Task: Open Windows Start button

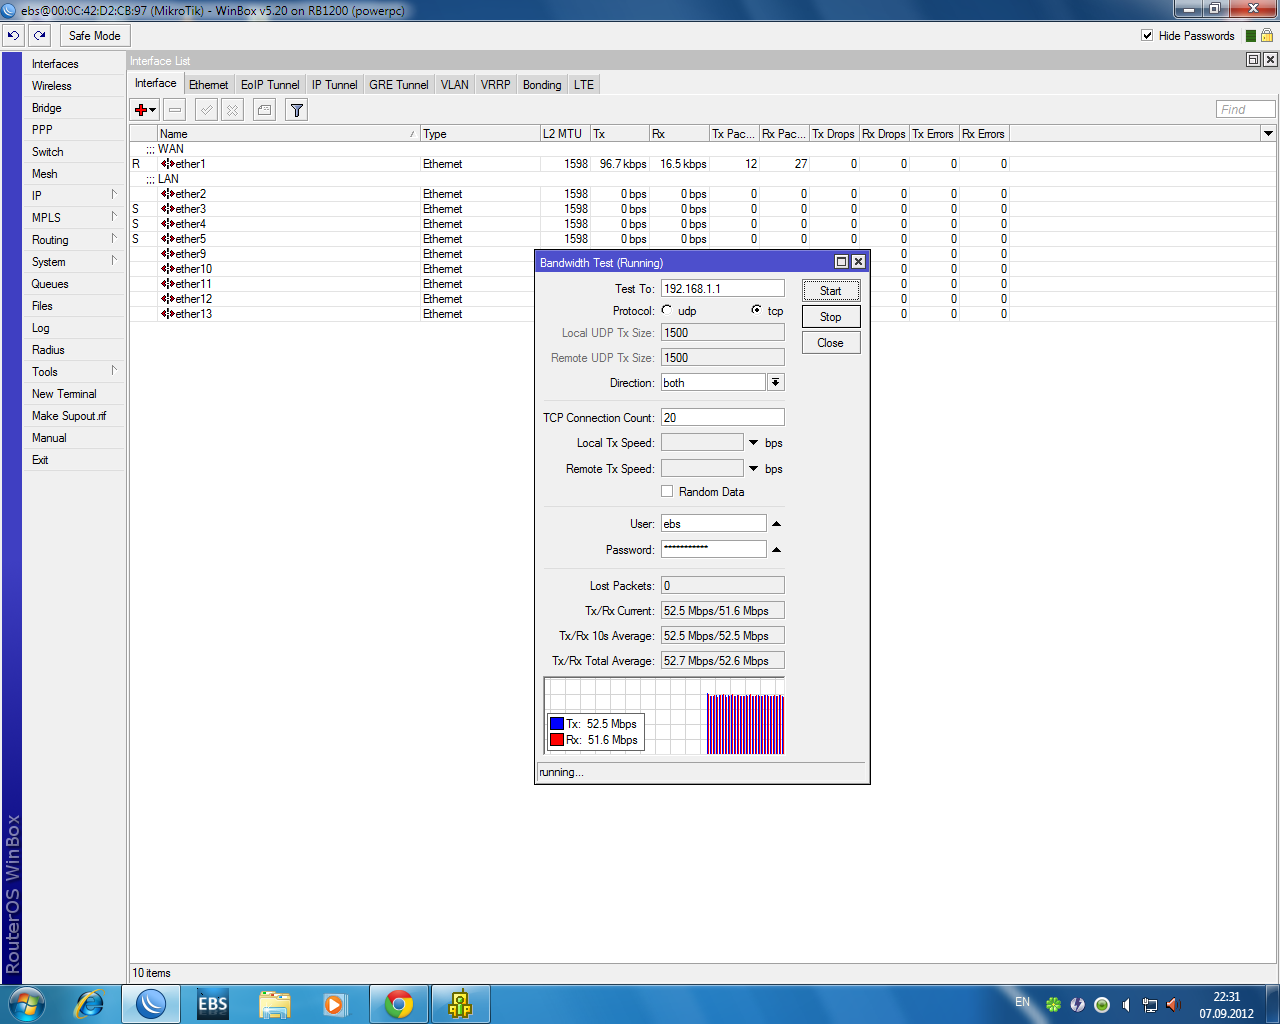Action: [27, 1004]
